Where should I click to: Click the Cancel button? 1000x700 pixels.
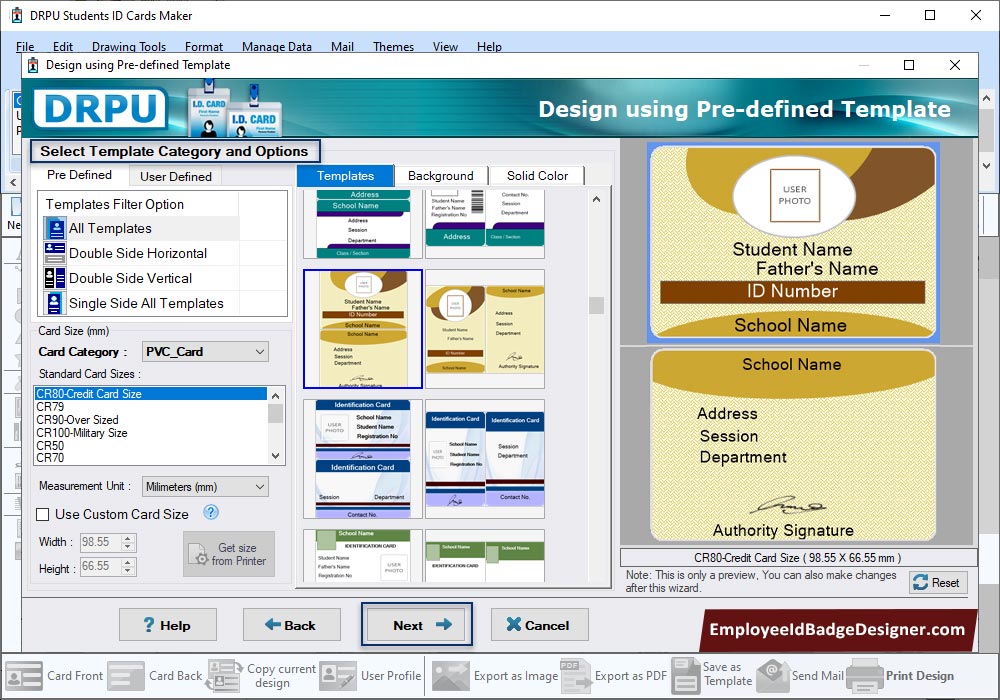[540, 625]
